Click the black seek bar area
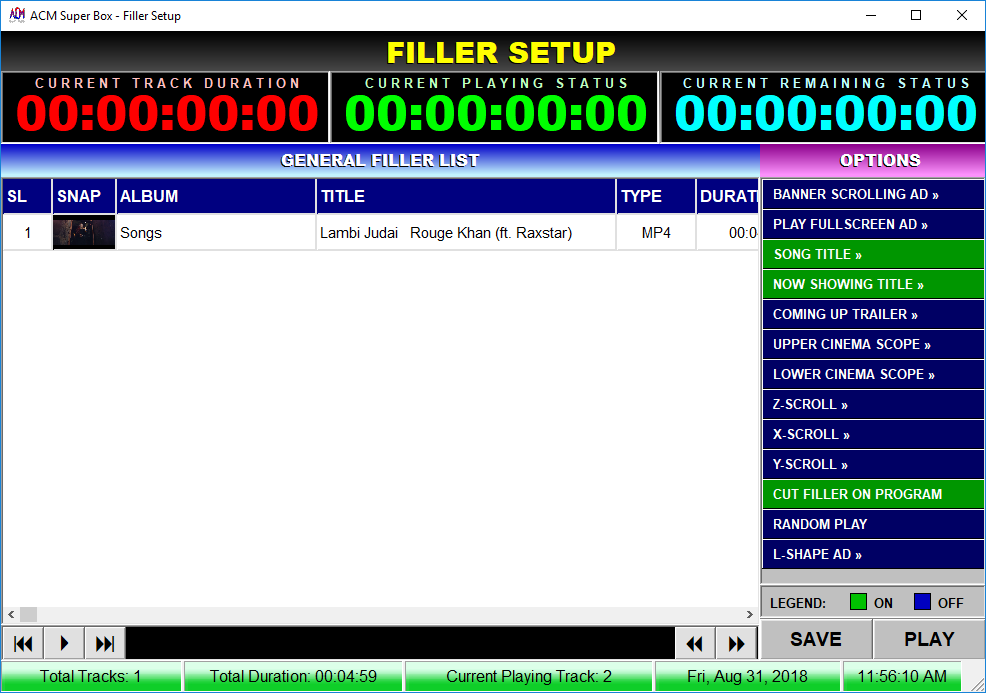The width and height of the screenshot is (986, 693). pos(400,643)
